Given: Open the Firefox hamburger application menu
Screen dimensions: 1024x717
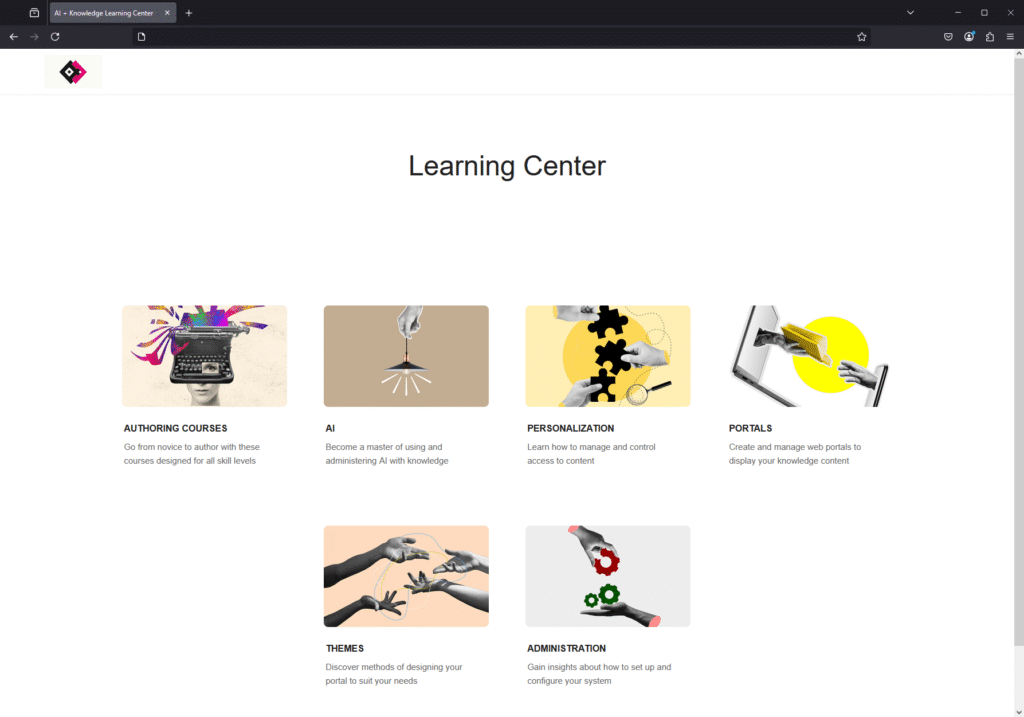Looking at the screenshot, I should point(1010,37).
